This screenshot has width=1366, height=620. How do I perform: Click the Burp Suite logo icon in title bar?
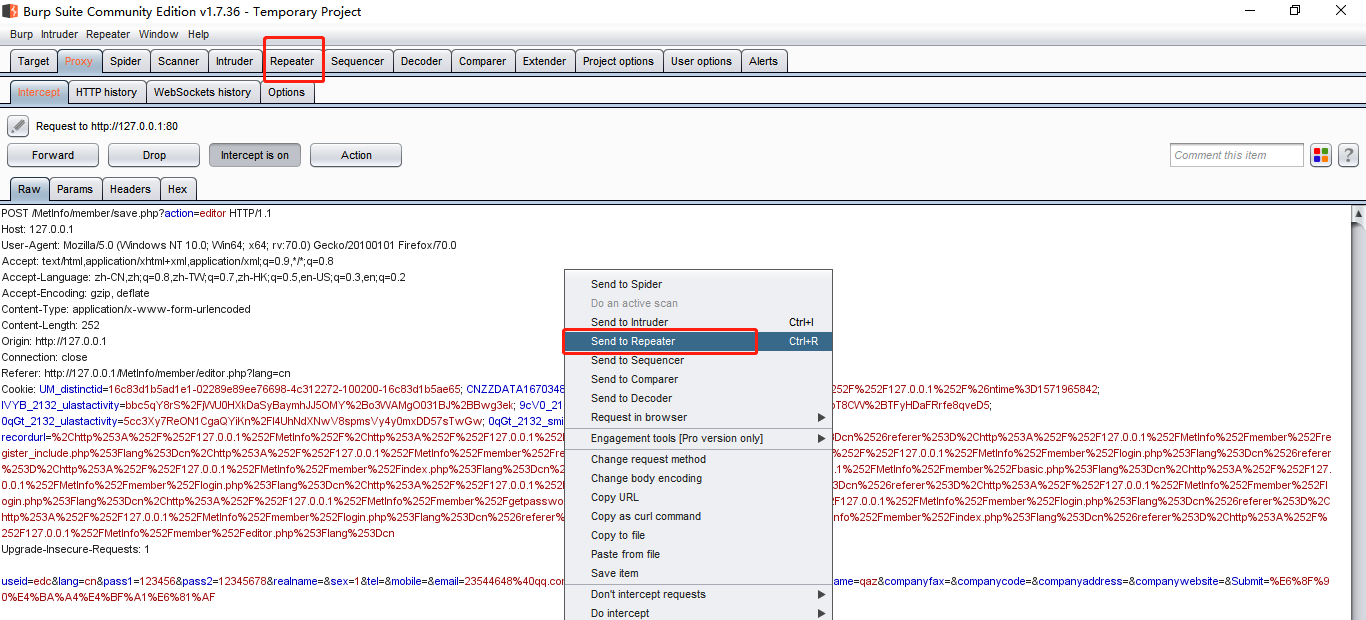(x=10, y=11)
